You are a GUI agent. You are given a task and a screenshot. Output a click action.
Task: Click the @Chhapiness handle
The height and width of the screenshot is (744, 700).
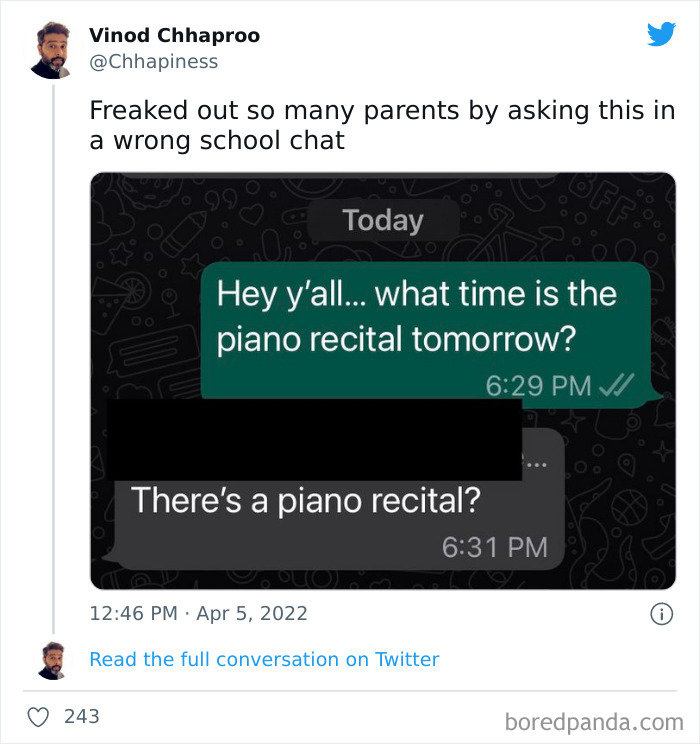[153, 62]
